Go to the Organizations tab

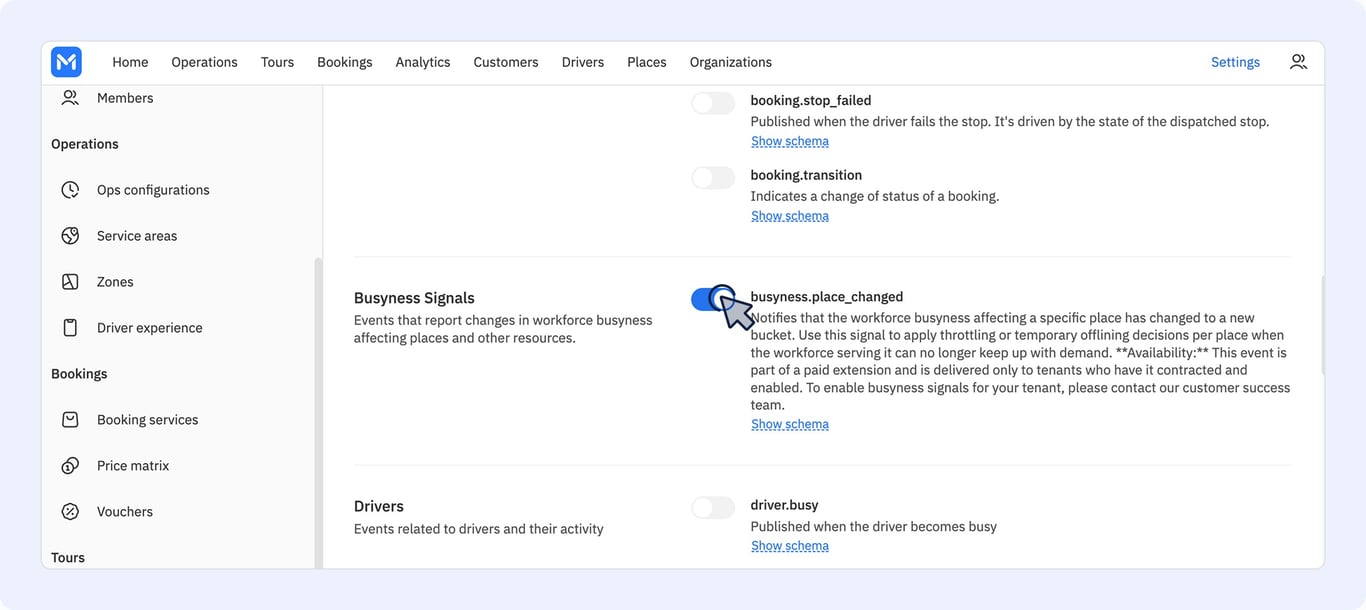click(731, 62)
